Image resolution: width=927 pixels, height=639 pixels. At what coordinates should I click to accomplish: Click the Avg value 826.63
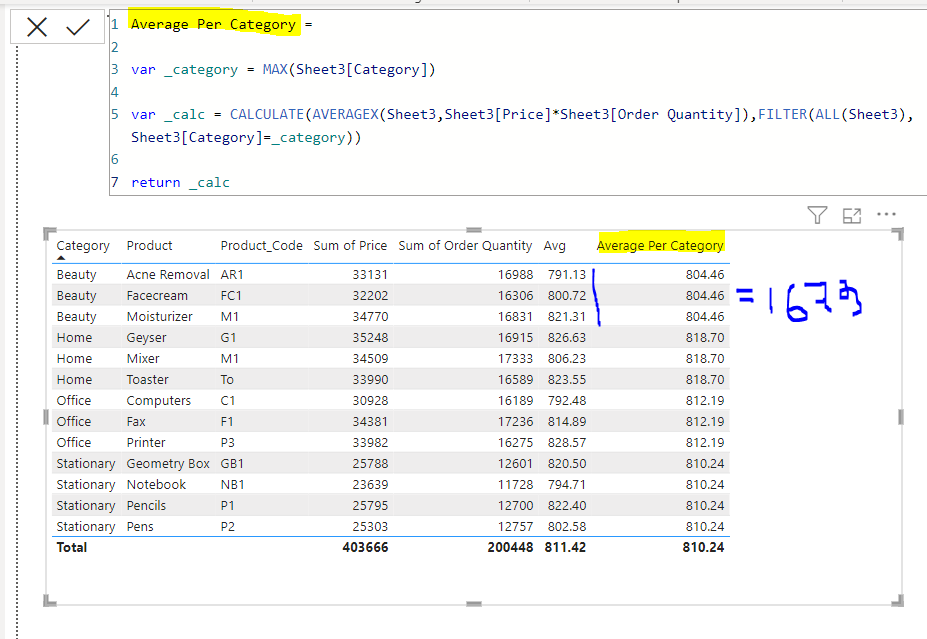coord(566,338)
